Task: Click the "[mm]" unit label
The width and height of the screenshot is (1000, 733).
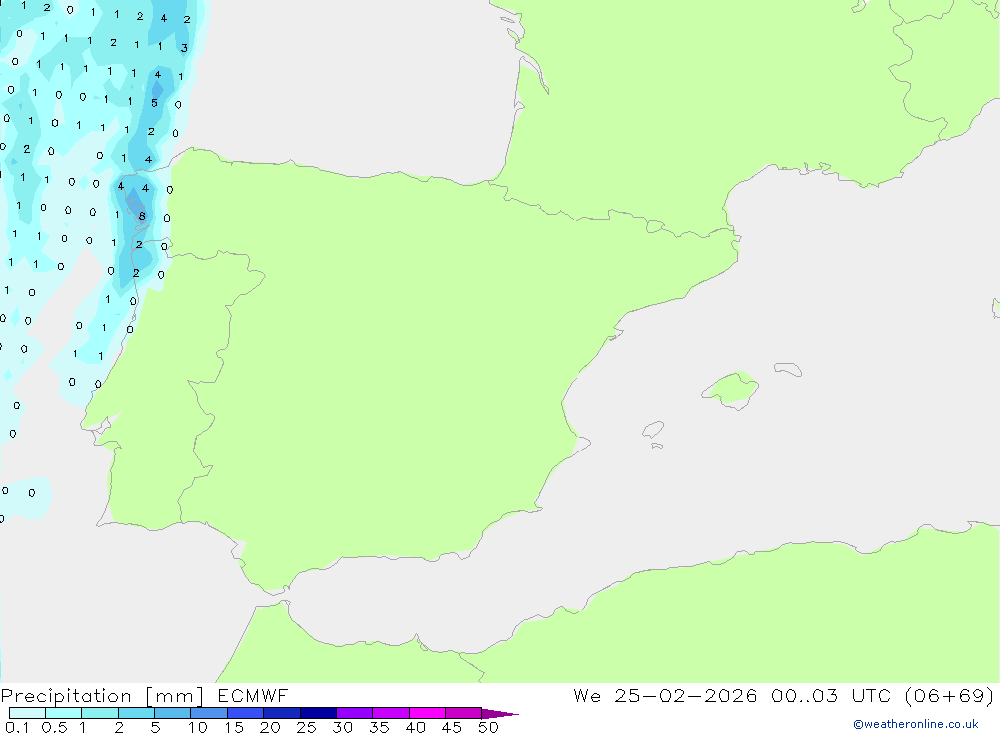Action: pyautogui.click(x=175, y=696)
